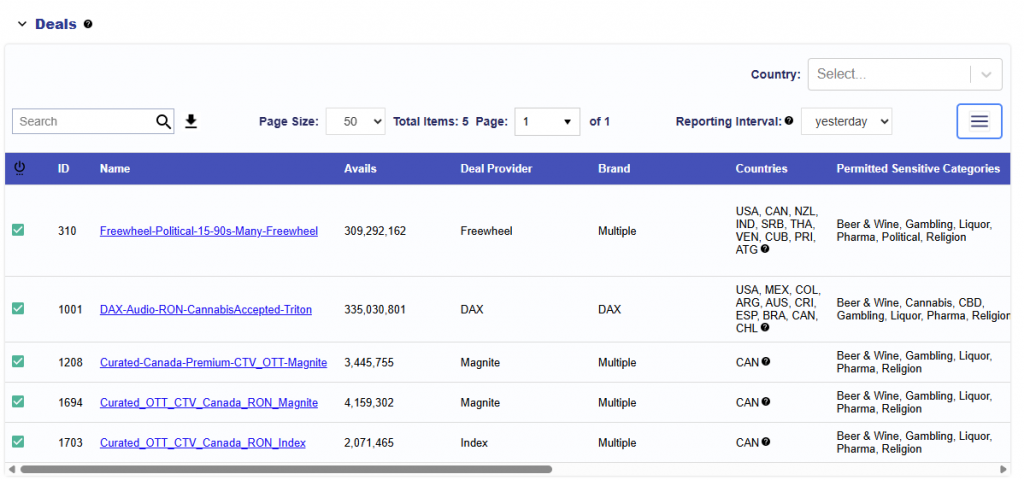The width and height of the screenshot is (1024, 480).
Task: Disable the checkbox for deal 1703
Action: tap(18, 441)
